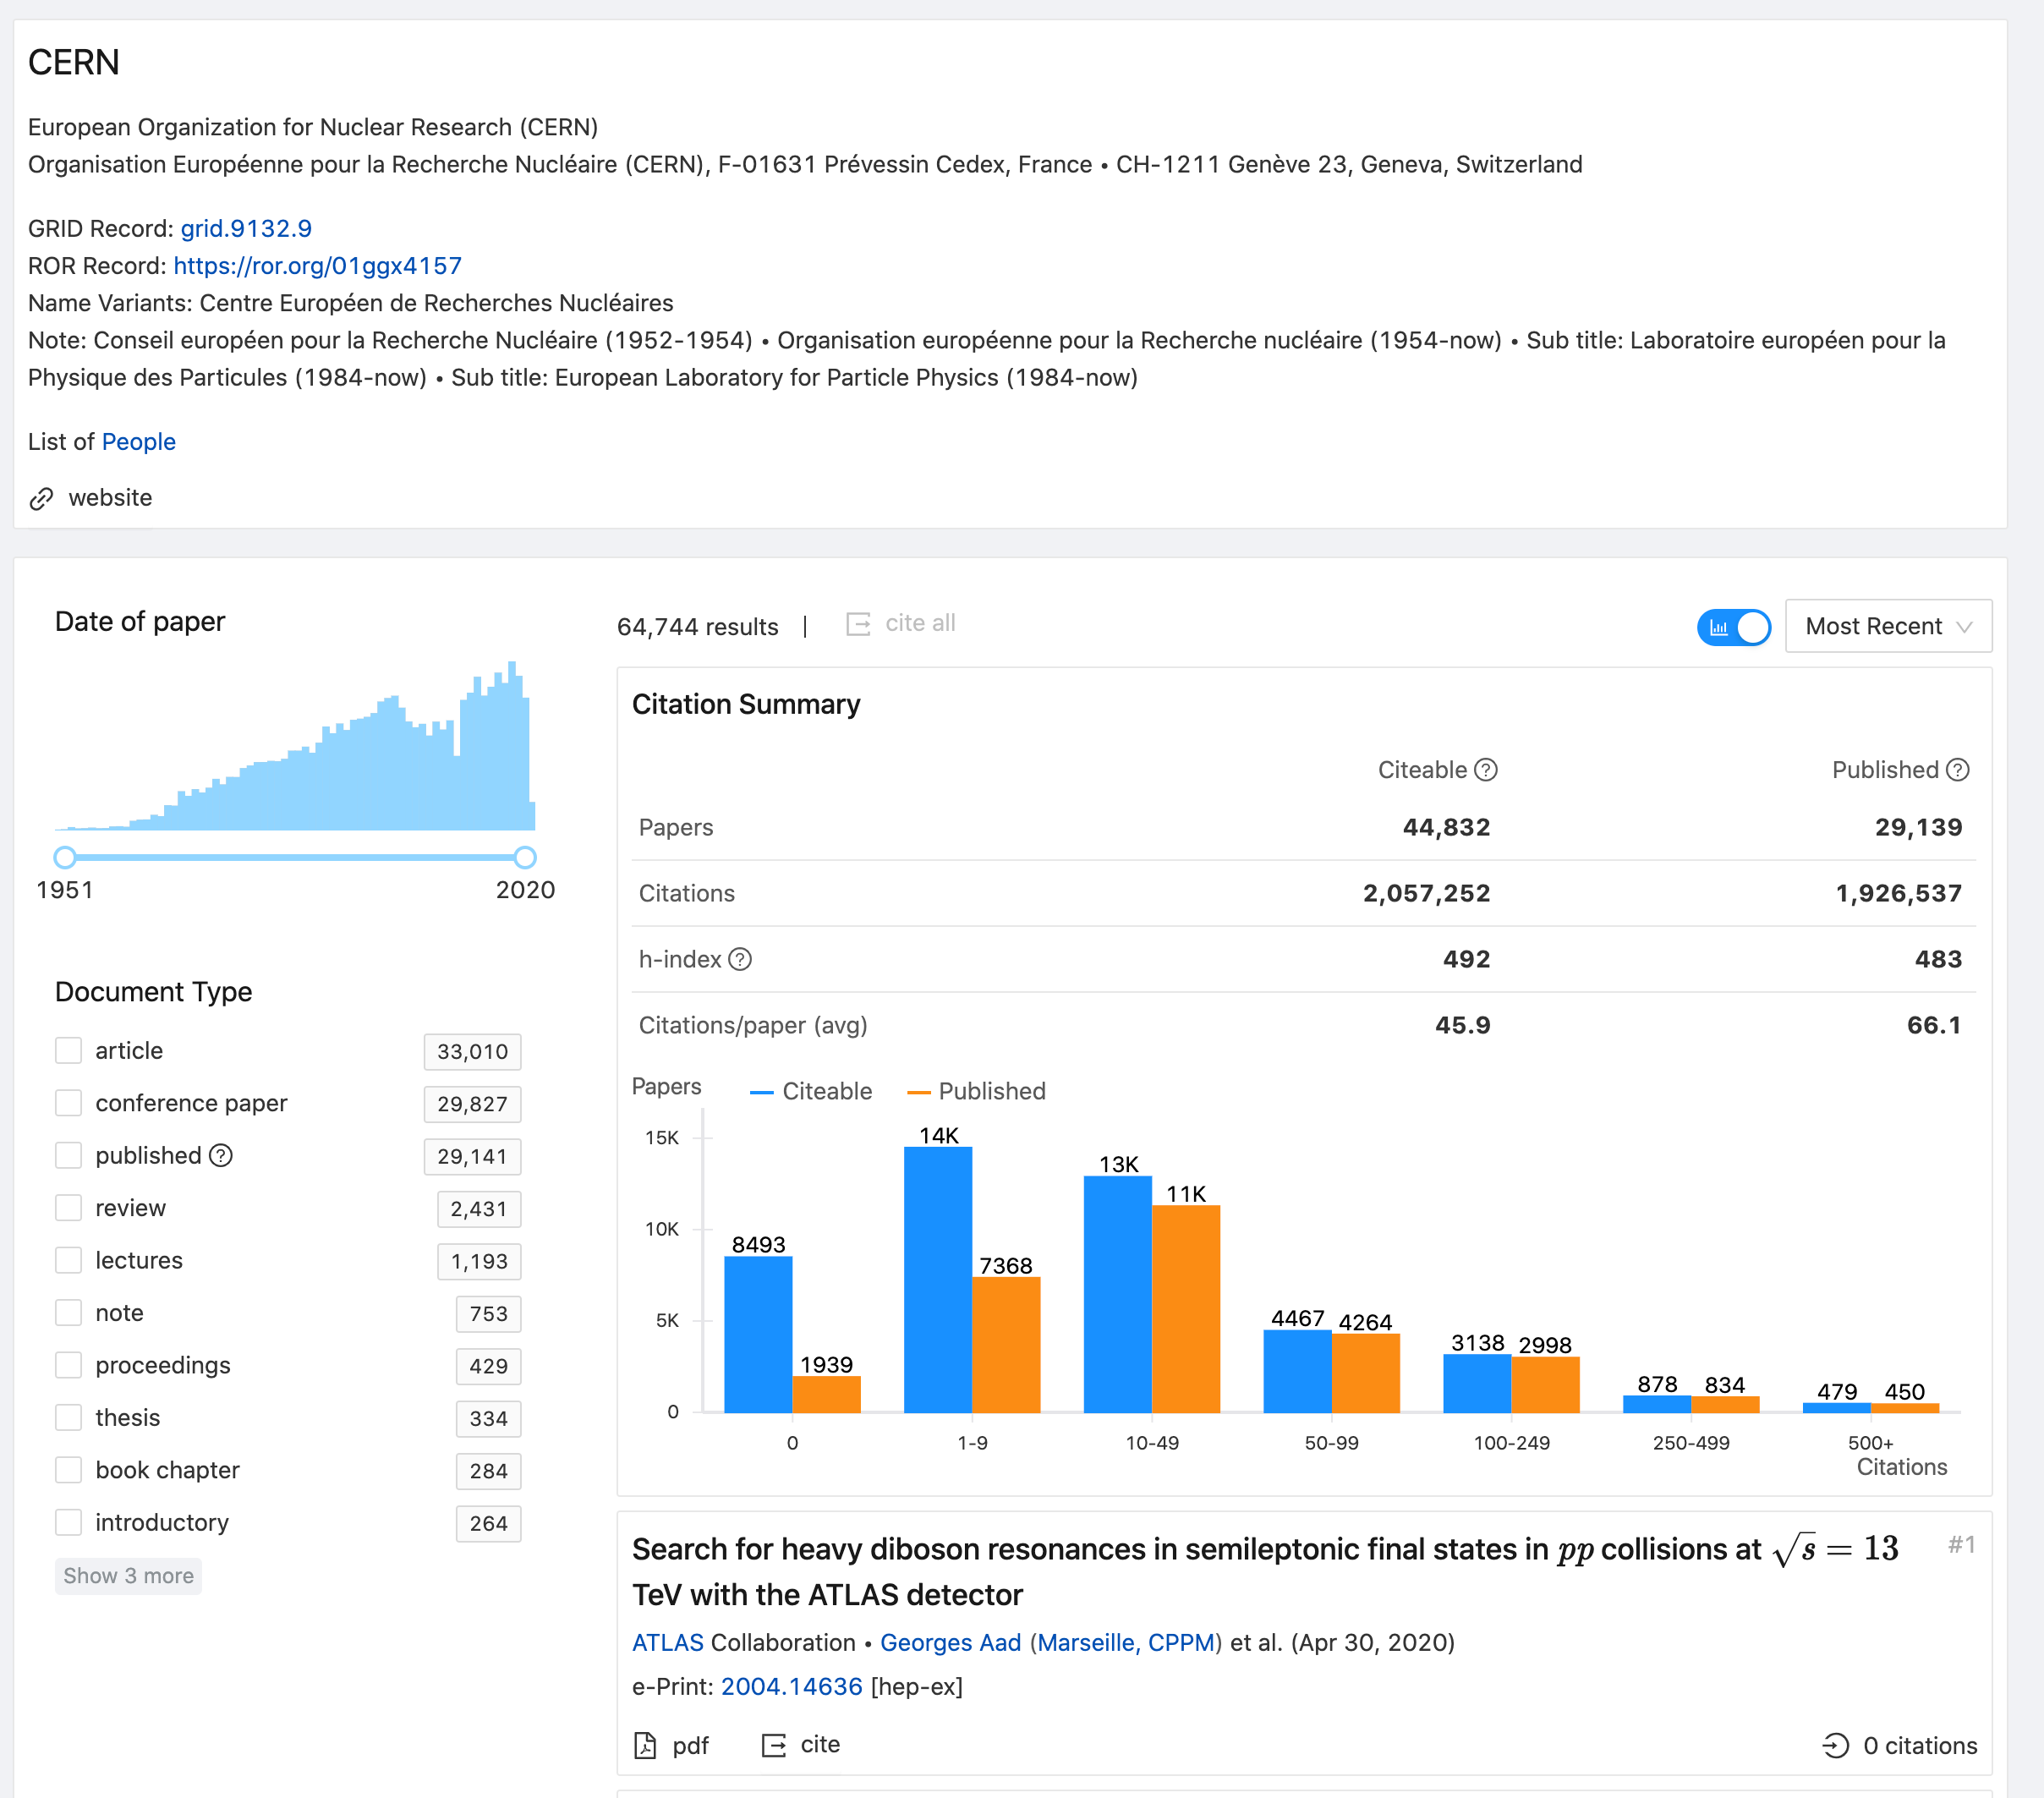
Task: Check the note checkbox
Action: (x=68, y=1313)
